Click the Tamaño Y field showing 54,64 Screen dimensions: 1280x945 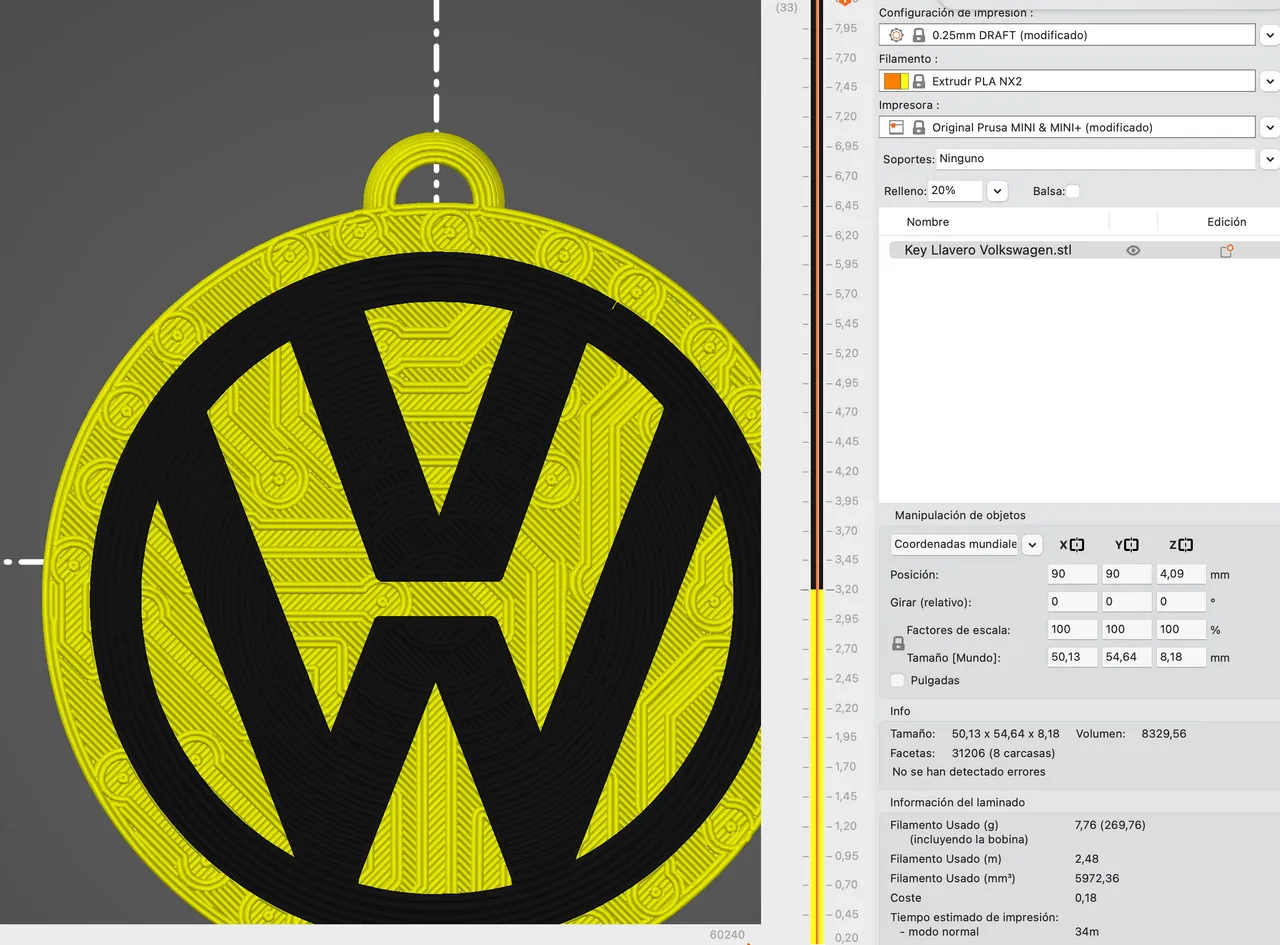(1126, 658)
